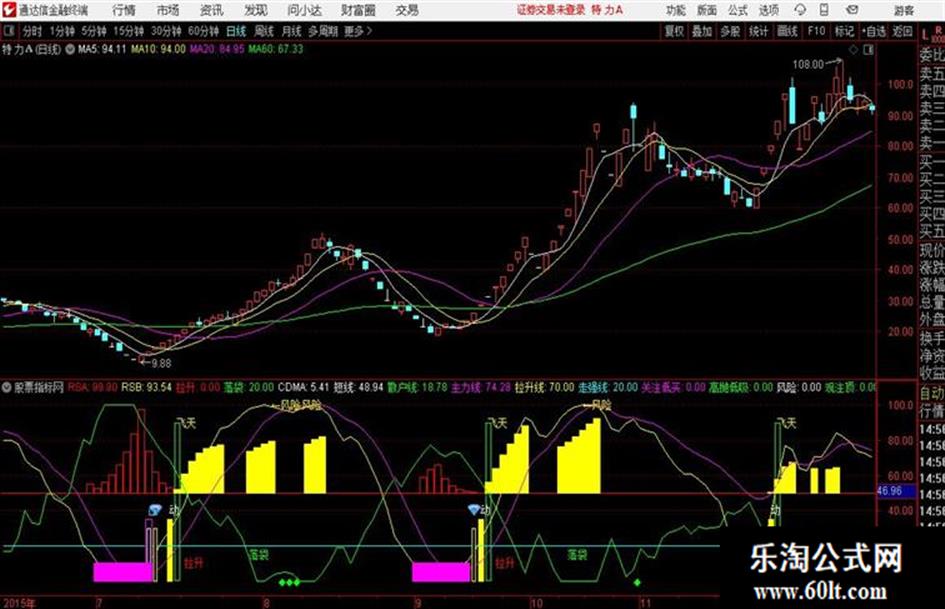945x609 pixels.
Task: Click the 游客 user label
Action: point(903,10)
